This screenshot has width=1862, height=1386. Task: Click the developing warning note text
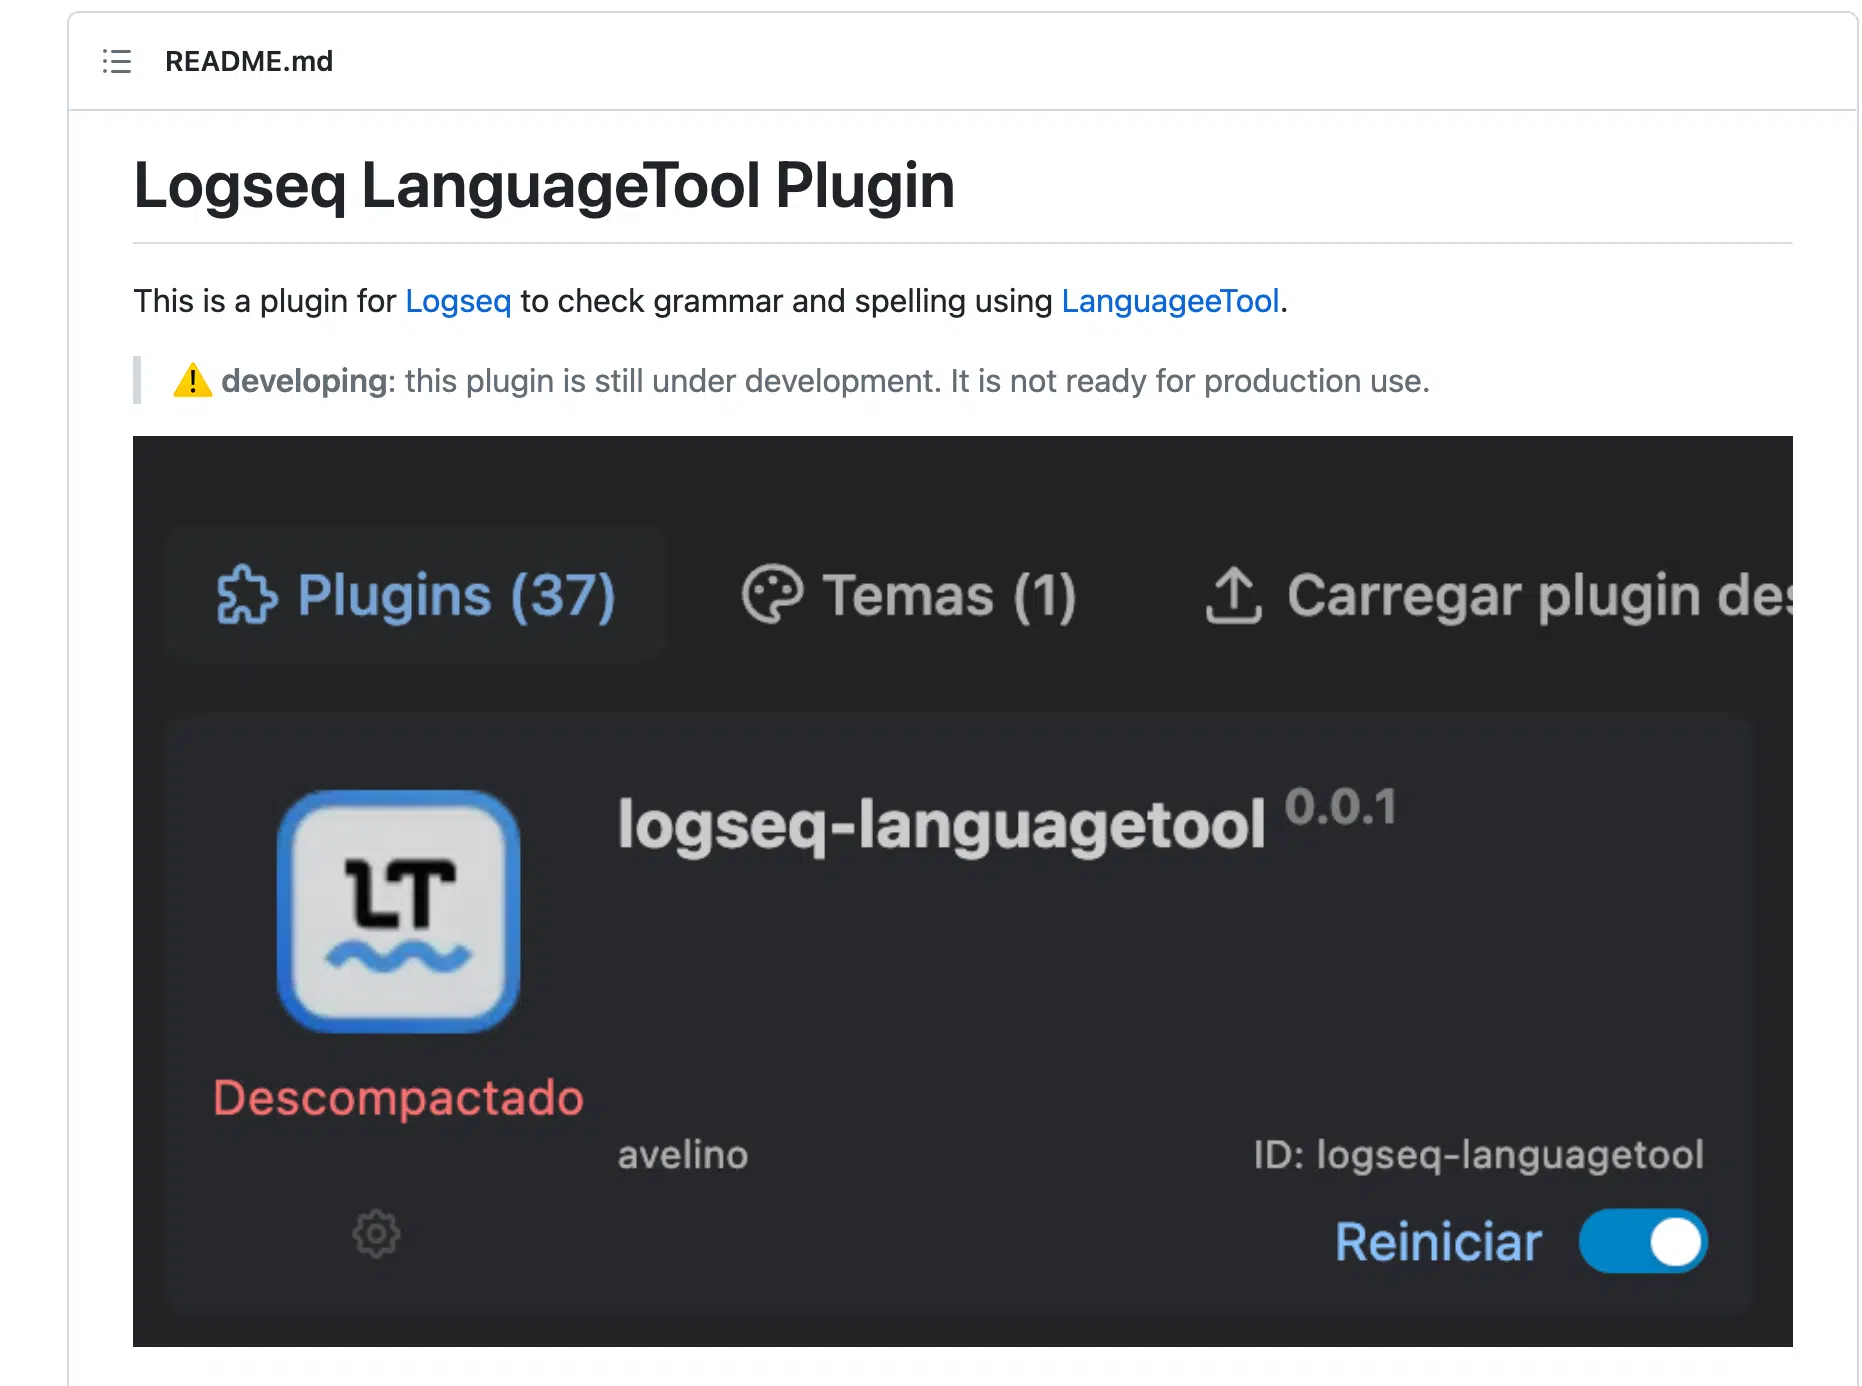(825, 380)
